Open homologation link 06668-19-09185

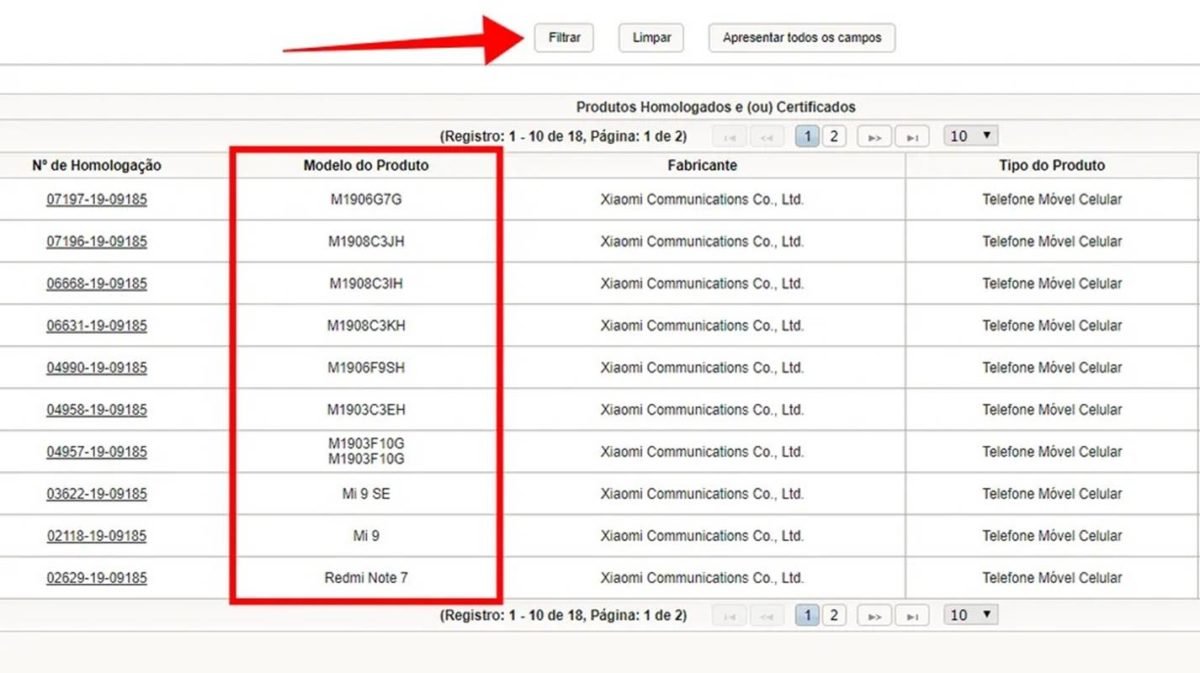pyautogui.click(x=97, y=283)
